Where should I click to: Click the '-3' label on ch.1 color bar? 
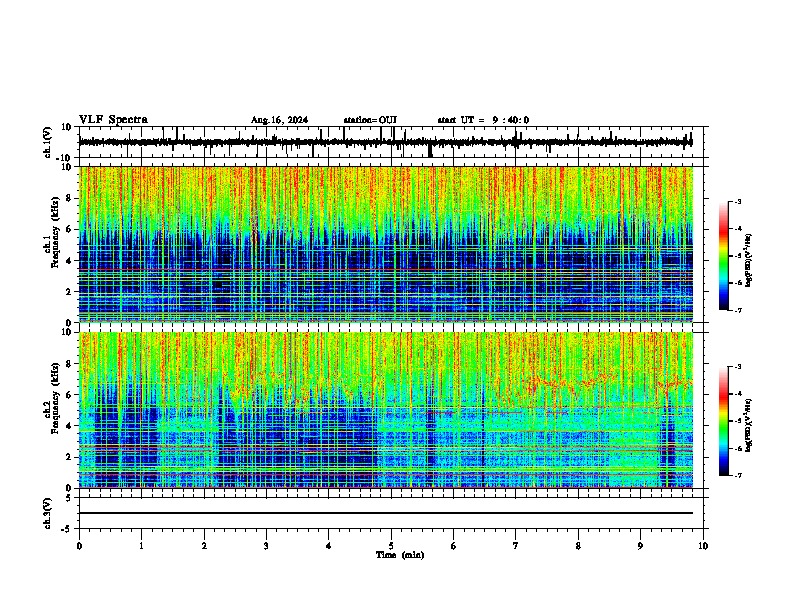coord(738,202)
